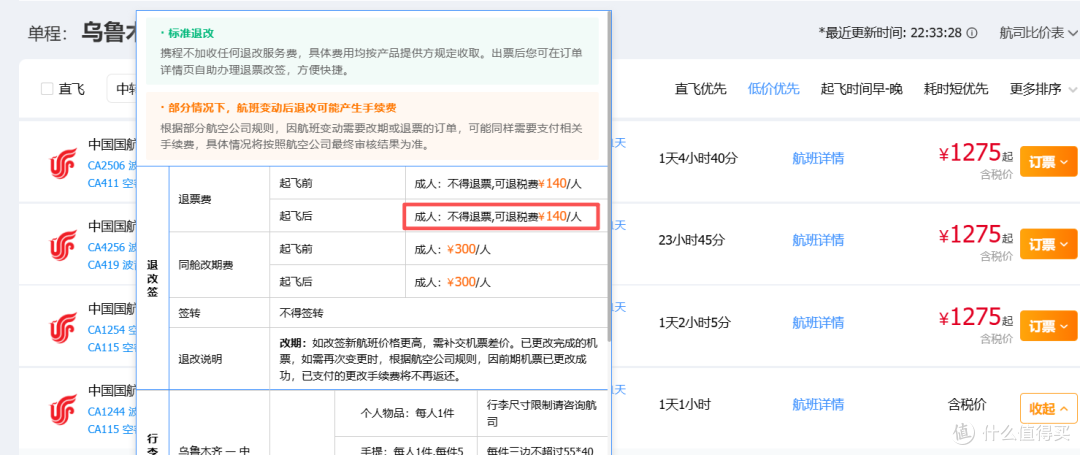Screen dimensions: 1080x455
Task: Click the info icon beside 最近更新时间
Action: coord(972,32)
